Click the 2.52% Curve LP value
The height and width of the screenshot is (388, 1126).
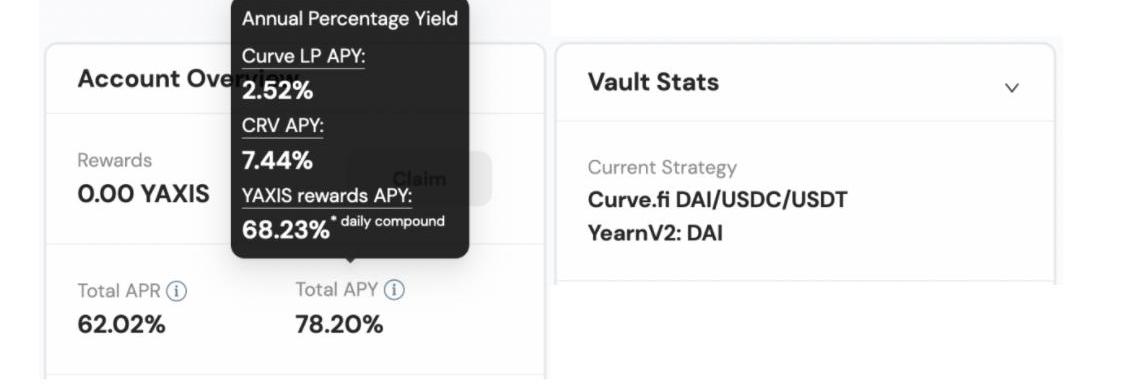[277, 91]
